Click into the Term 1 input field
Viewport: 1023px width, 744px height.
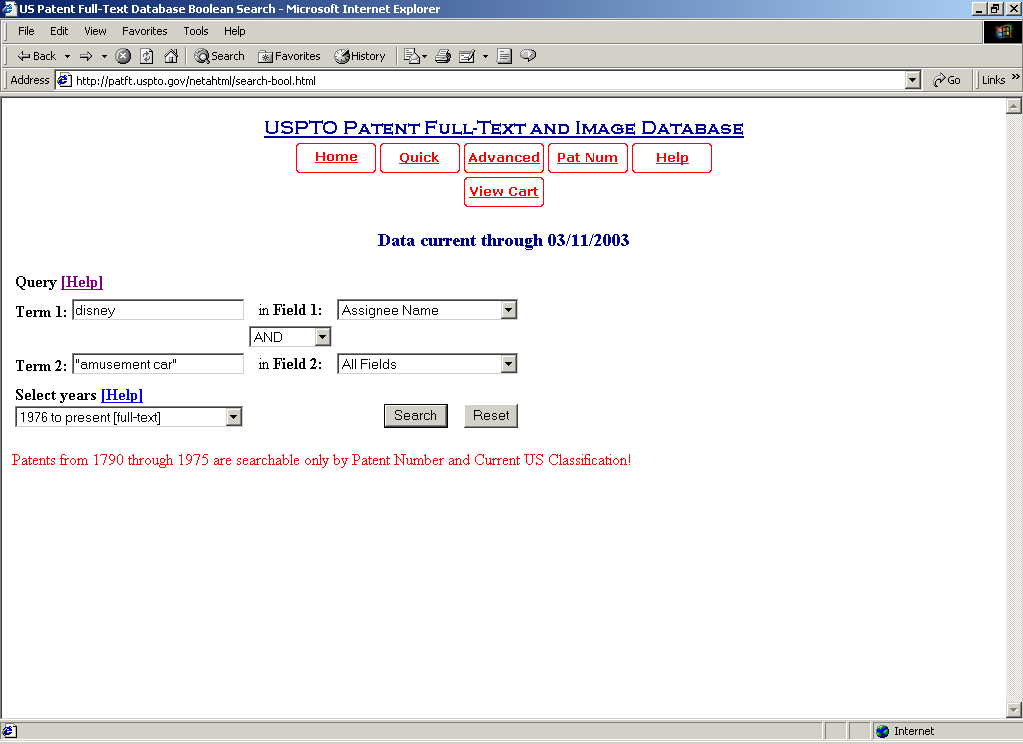click(x=158, y=310)
